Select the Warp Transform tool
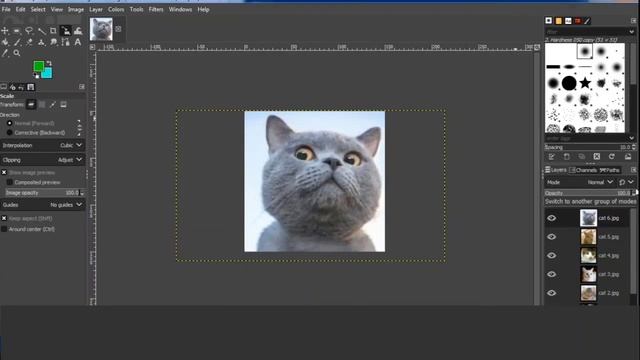Screen dimensions: 640x360 pos(78,31)
